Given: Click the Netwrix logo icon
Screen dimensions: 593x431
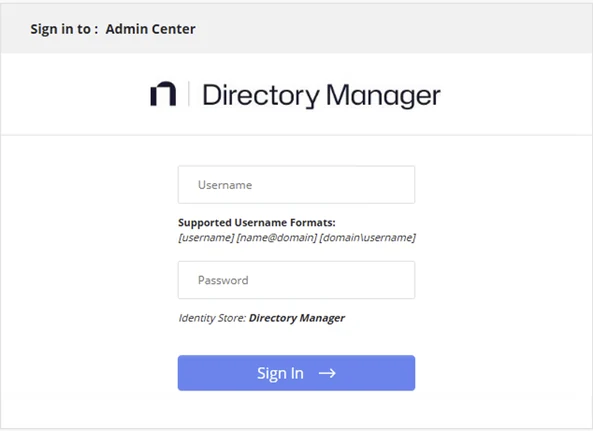Looking at the screenshot, I should pos(163,94).
